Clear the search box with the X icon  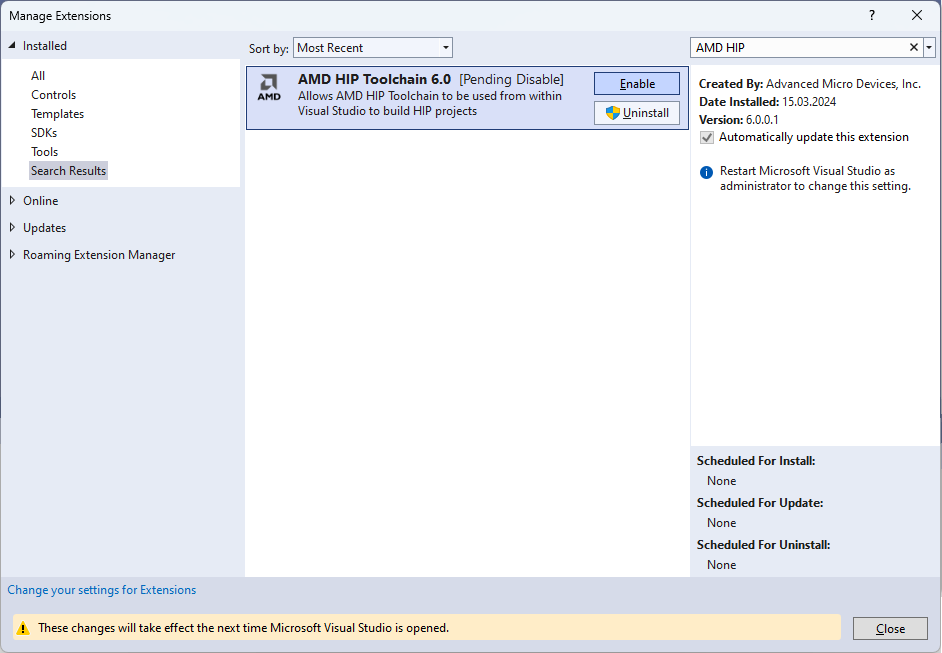coord(913,48)
